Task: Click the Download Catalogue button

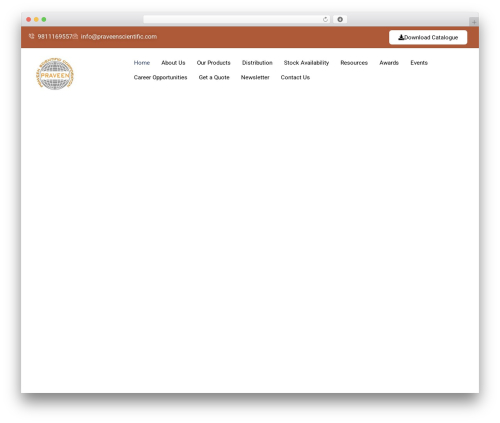Action: pos(428,37)
